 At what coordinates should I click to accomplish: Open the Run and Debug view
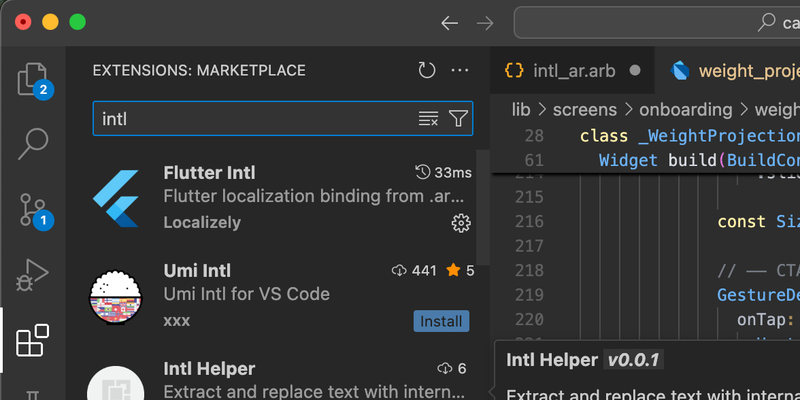pyautogui.click(x=33, y=274)
